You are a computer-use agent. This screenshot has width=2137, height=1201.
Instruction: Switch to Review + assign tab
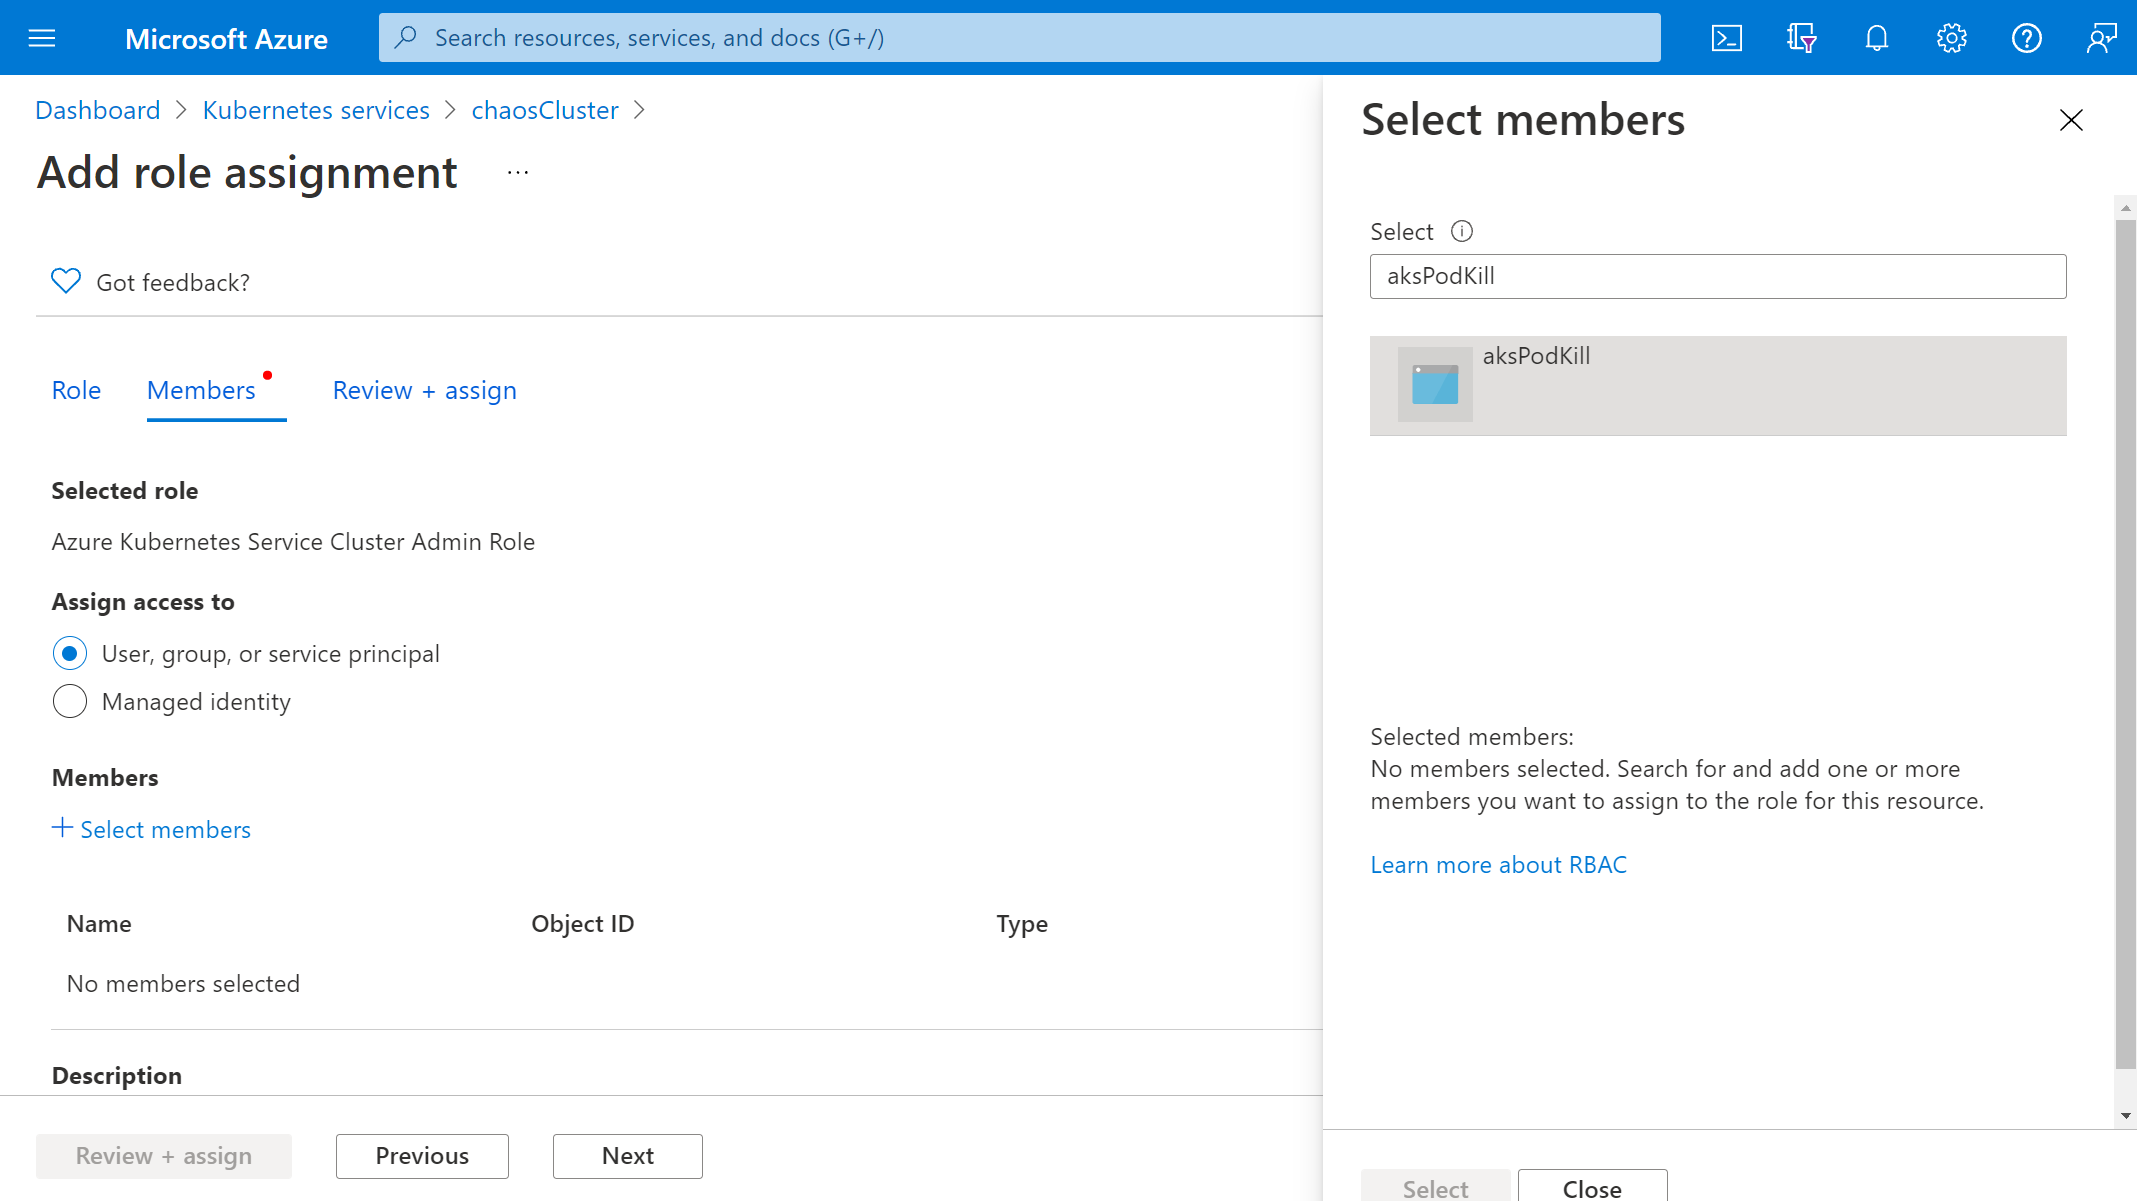click(x=424, y=389)
